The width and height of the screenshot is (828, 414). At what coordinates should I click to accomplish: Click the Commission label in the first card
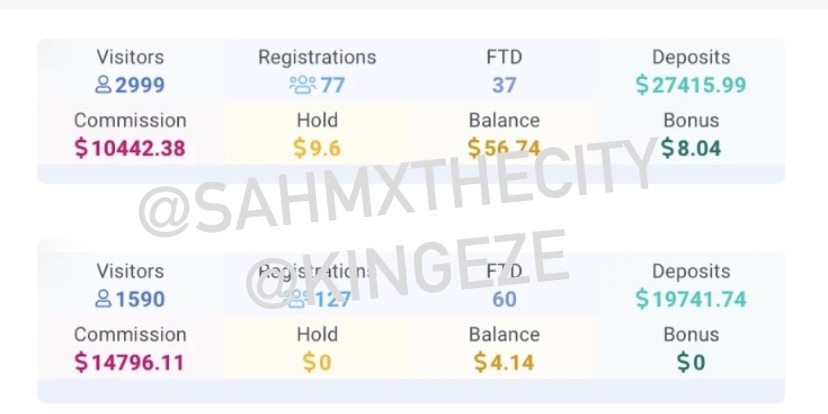[x=130, y=120]
